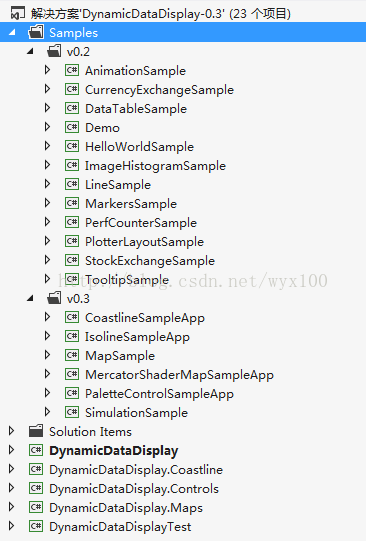This screenshot has height=541, width=366.
Task: Click the C# icon beside LineSample
Action: pyautogui.click(x=72, y=184)
